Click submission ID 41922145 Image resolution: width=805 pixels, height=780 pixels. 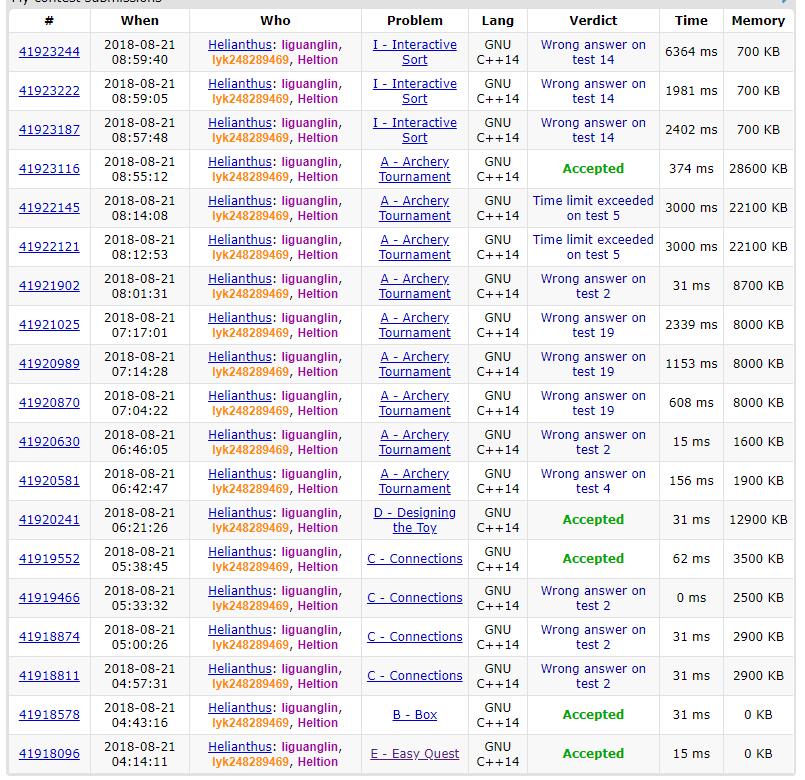pyautogui.click(x=49, y=208)
